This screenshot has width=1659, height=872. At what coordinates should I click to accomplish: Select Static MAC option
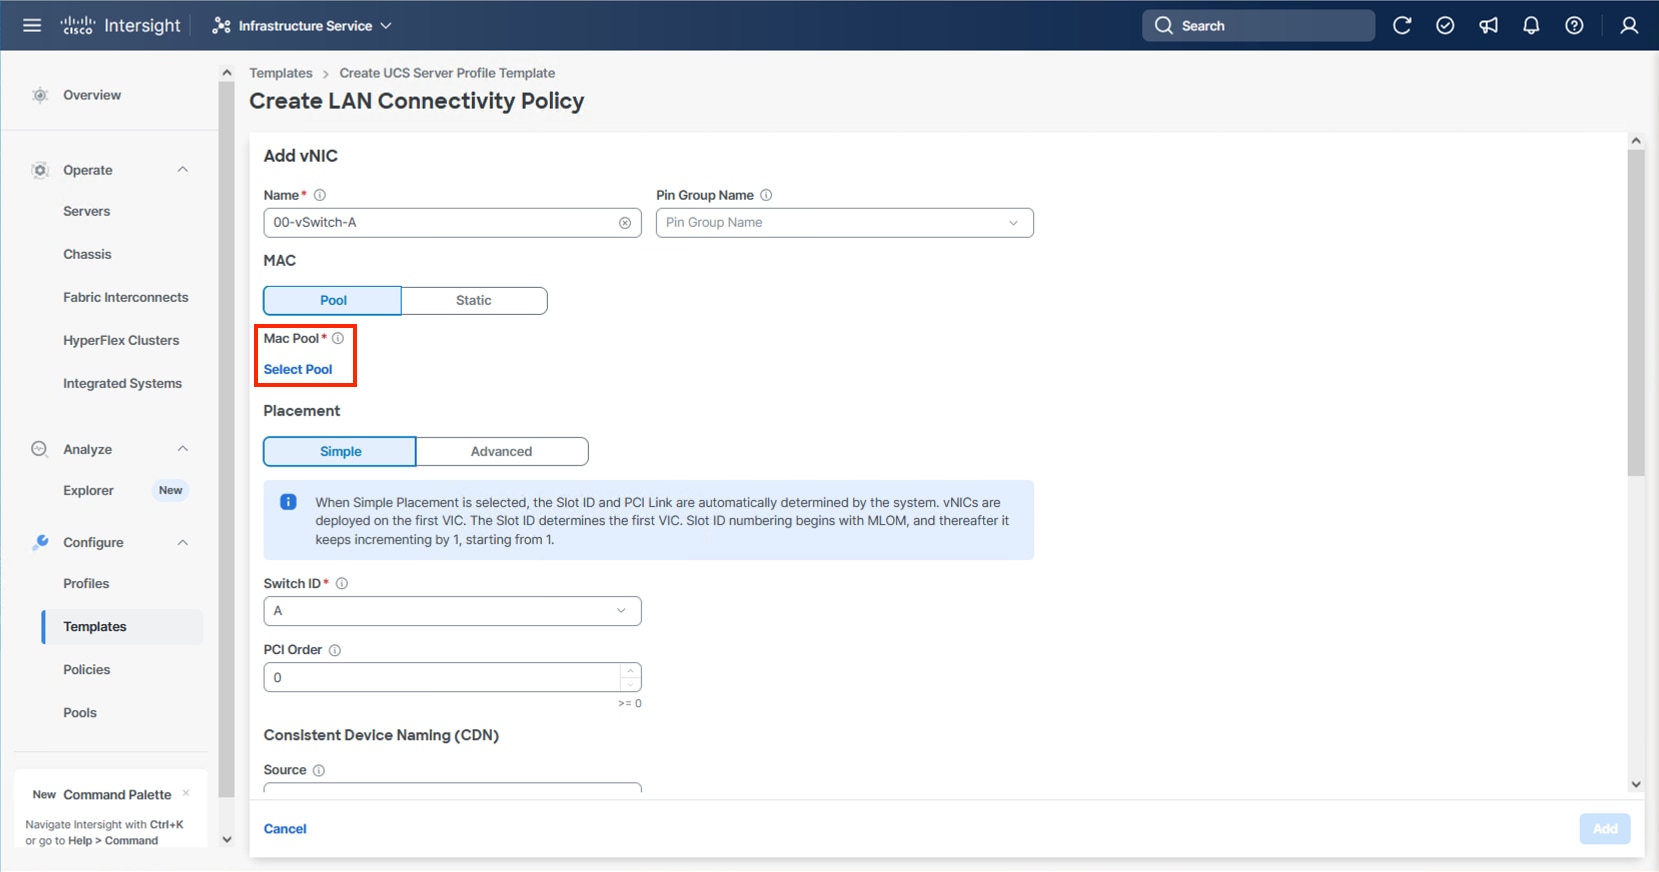474,300
